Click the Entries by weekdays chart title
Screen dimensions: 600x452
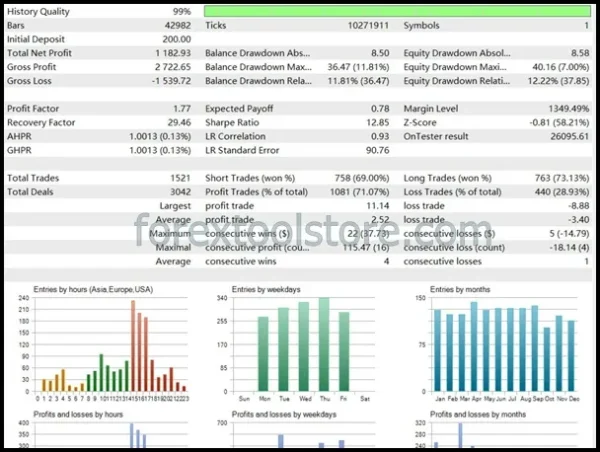[x=266, y=289]
